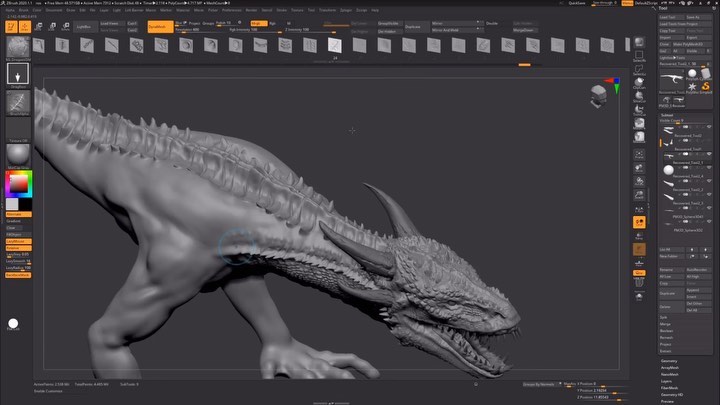Choose the TrimCurve tool icon
The width and height of the screenshot is (720, 405).
[x=639, y=110]
